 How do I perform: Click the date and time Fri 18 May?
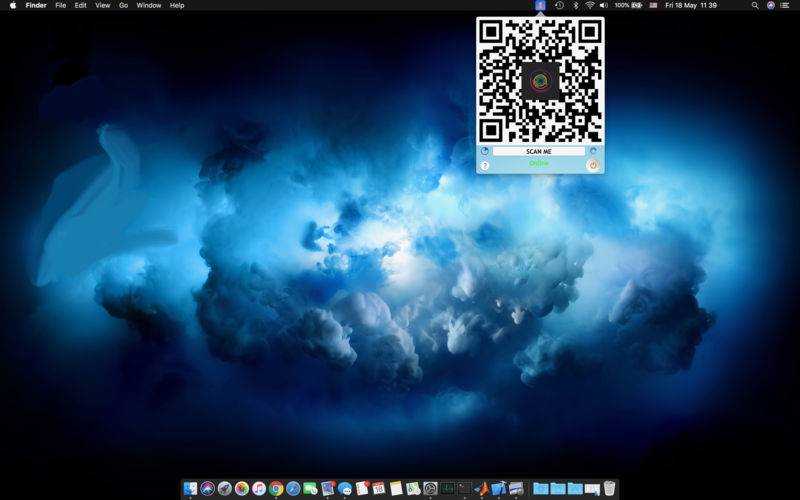coord(691,5)
